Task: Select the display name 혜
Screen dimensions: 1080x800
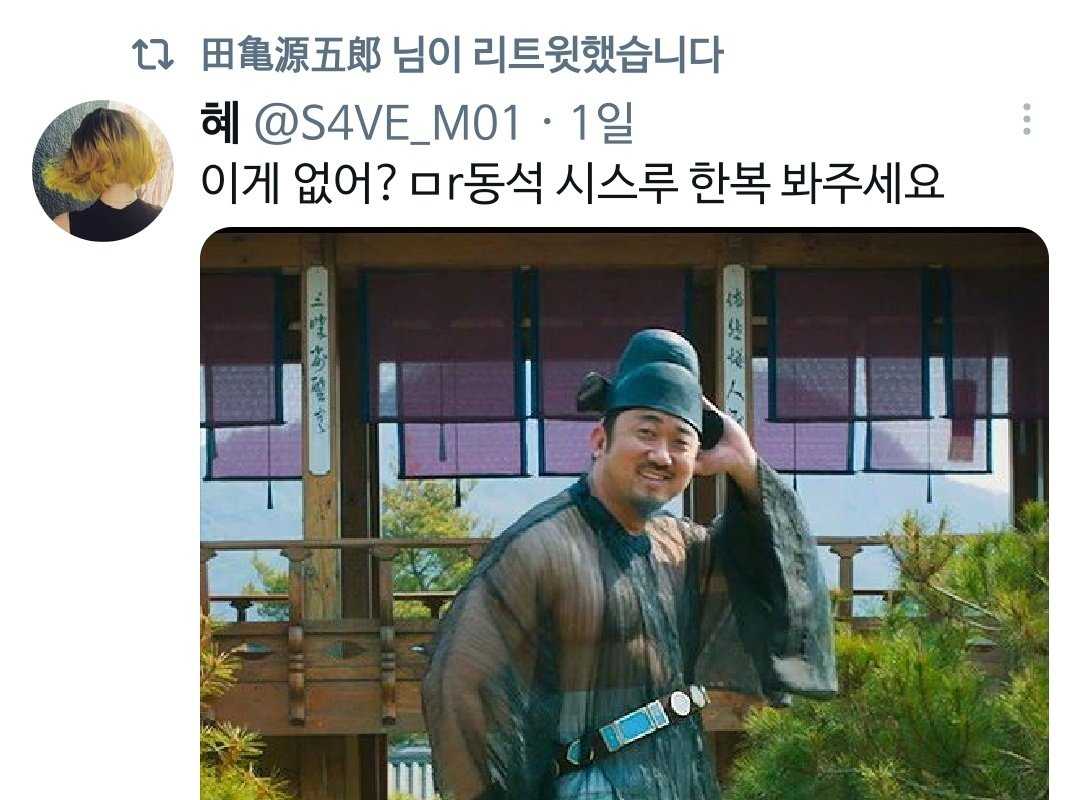Action: [x=220, y=122]
